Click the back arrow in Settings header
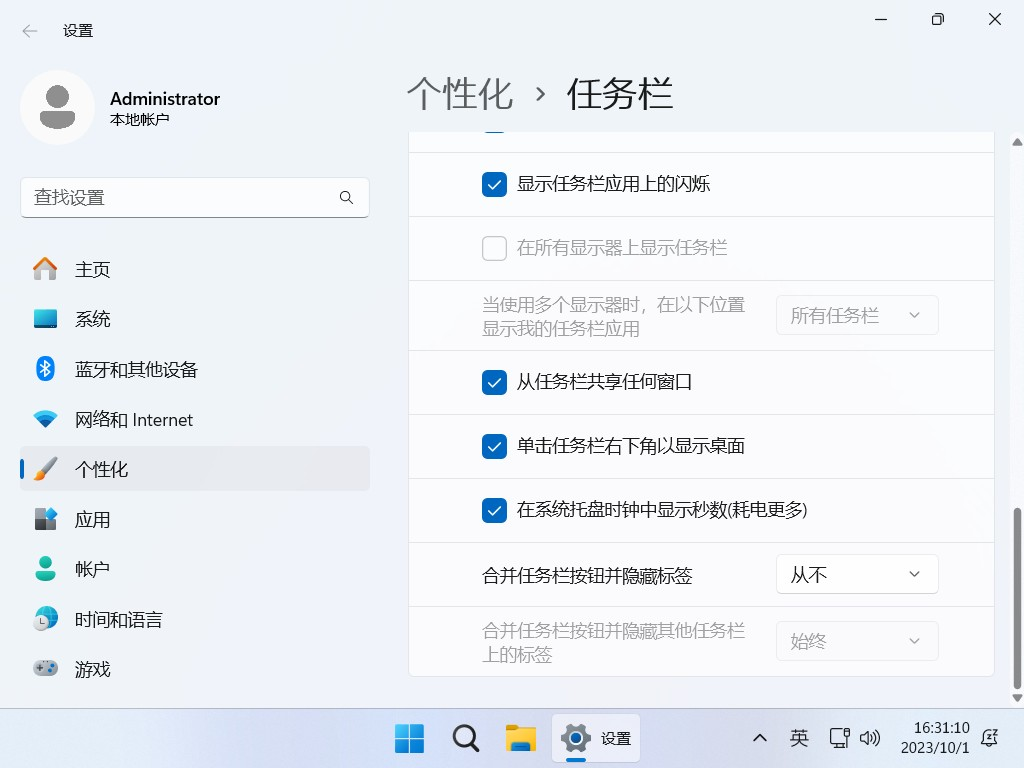The width and height of the screenshot is (1024, 768). pos(30,31)
